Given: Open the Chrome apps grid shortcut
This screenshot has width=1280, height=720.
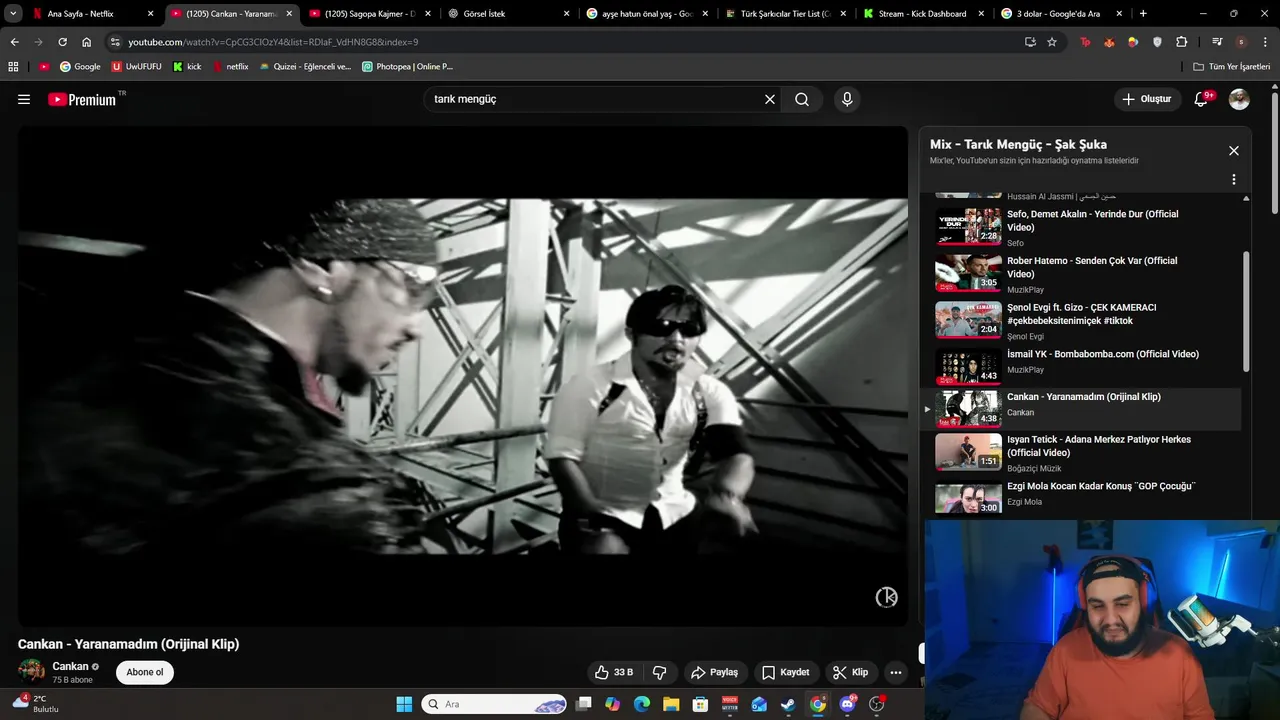Looking at the screenshot, I should [x=13, y=66].
